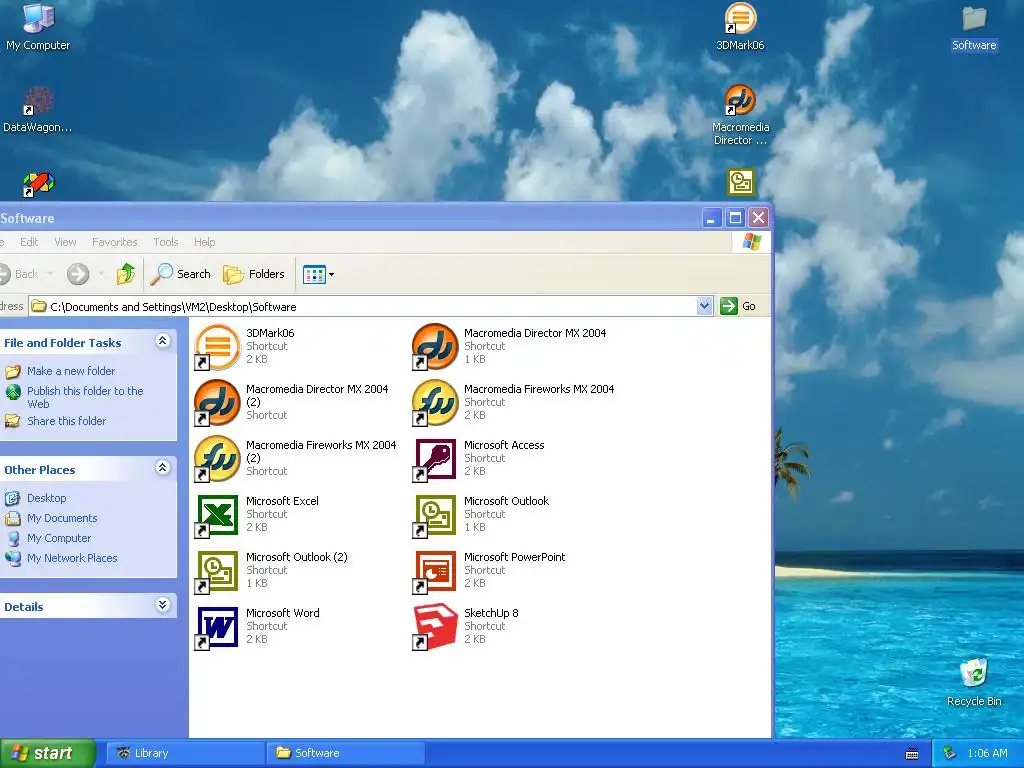
Task: Open the address bar dropdown arrow
Action: point(704,306)
